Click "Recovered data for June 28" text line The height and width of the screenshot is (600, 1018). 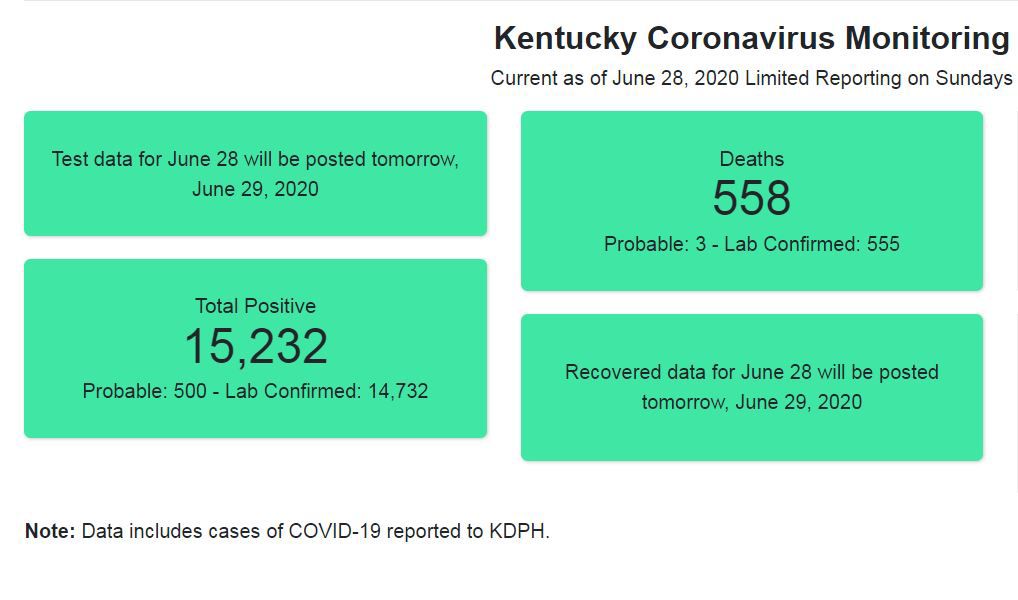(x=688, y=372)
